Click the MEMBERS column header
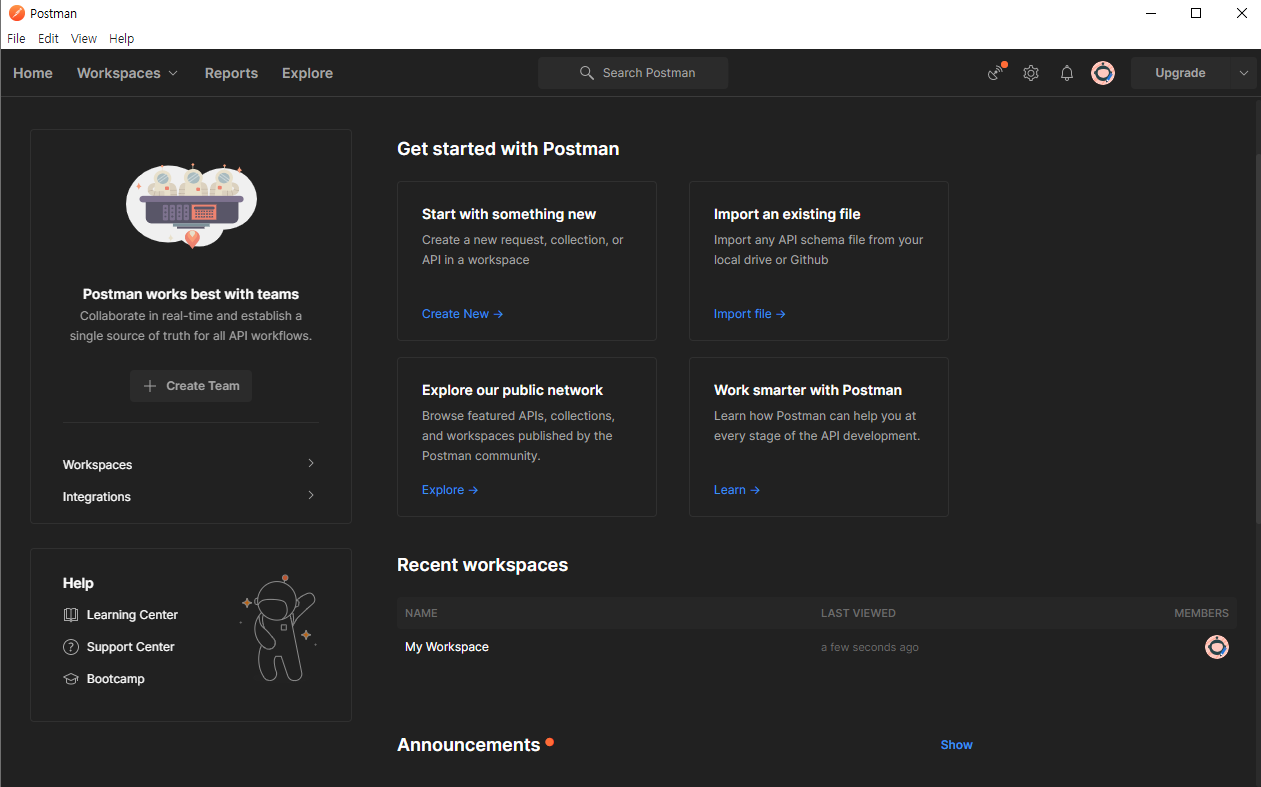Viewport: 1261px width, 787px height. 1201,613
